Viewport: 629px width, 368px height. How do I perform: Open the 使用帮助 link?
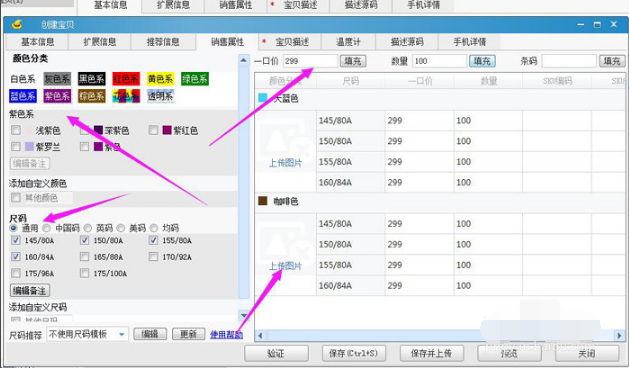226,334
